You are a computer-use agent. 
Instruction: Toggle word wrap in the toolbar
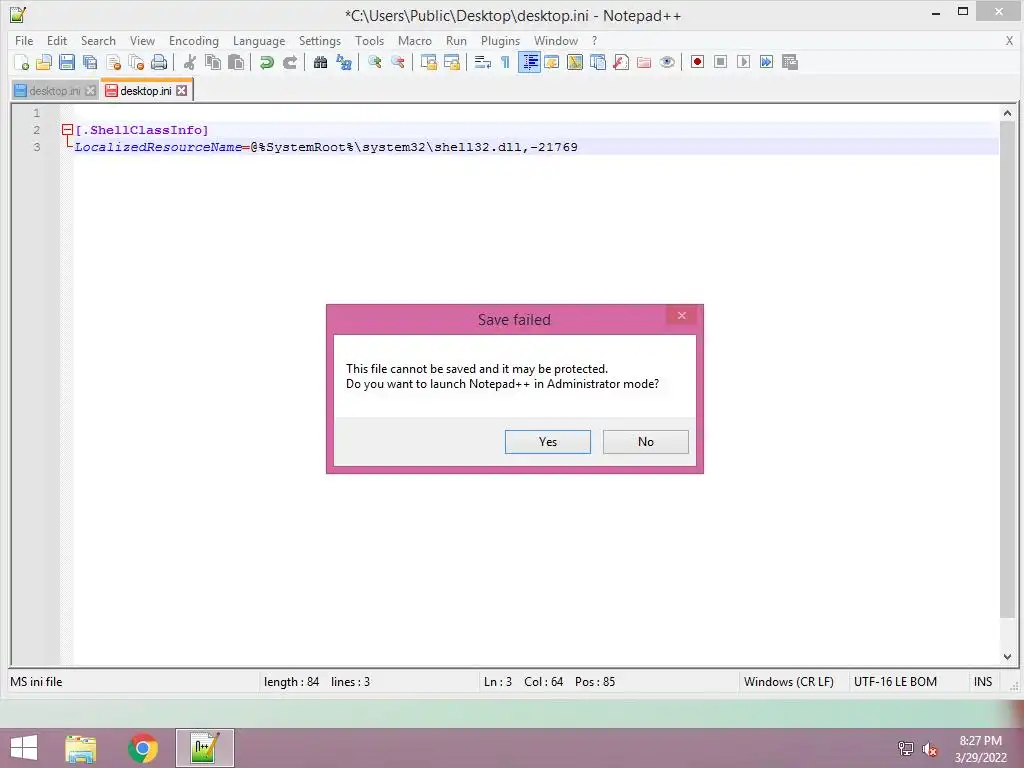click(483, 62)
